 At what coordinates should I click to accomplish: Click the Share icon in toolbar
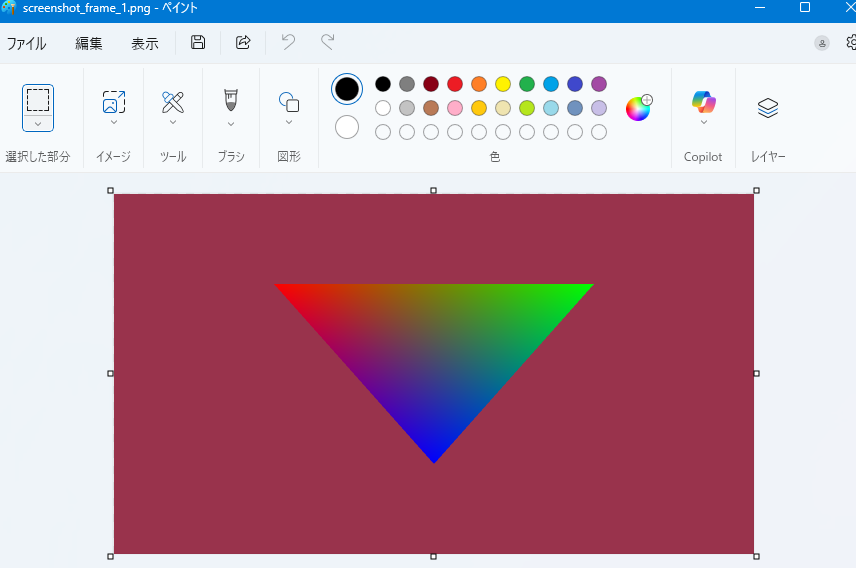[243, 42]
